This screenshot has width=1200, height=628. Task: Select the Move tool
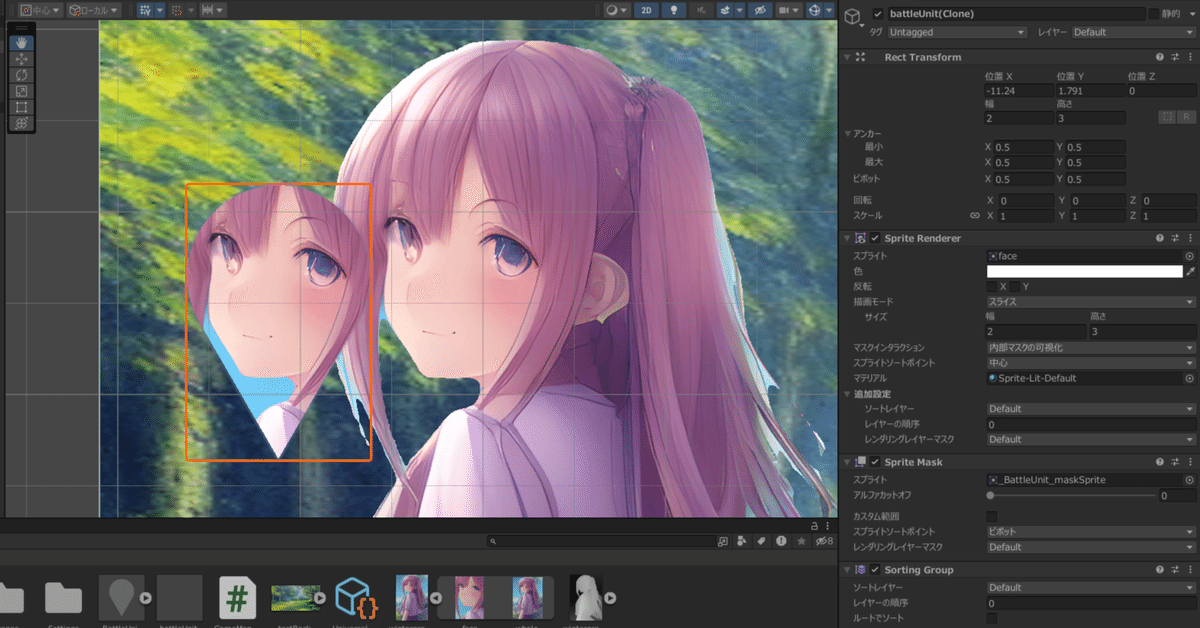21,59
